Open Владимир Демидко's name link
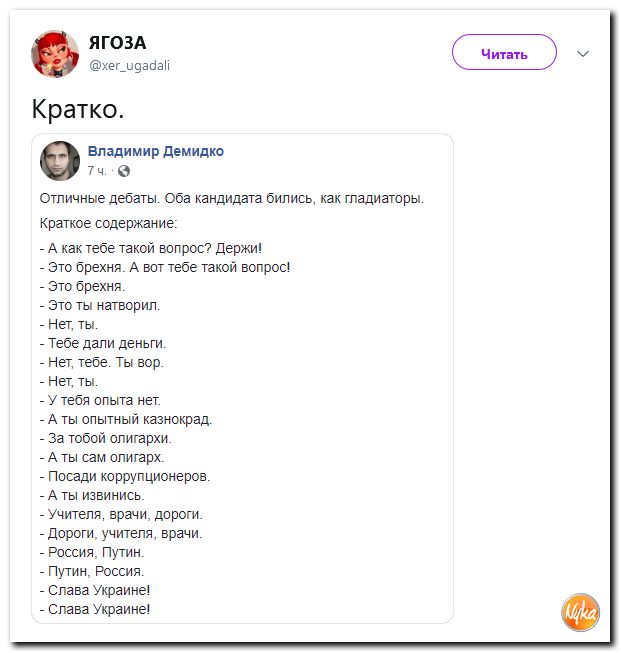The height and width of the screenshot is (653, 621). (156, 151)
